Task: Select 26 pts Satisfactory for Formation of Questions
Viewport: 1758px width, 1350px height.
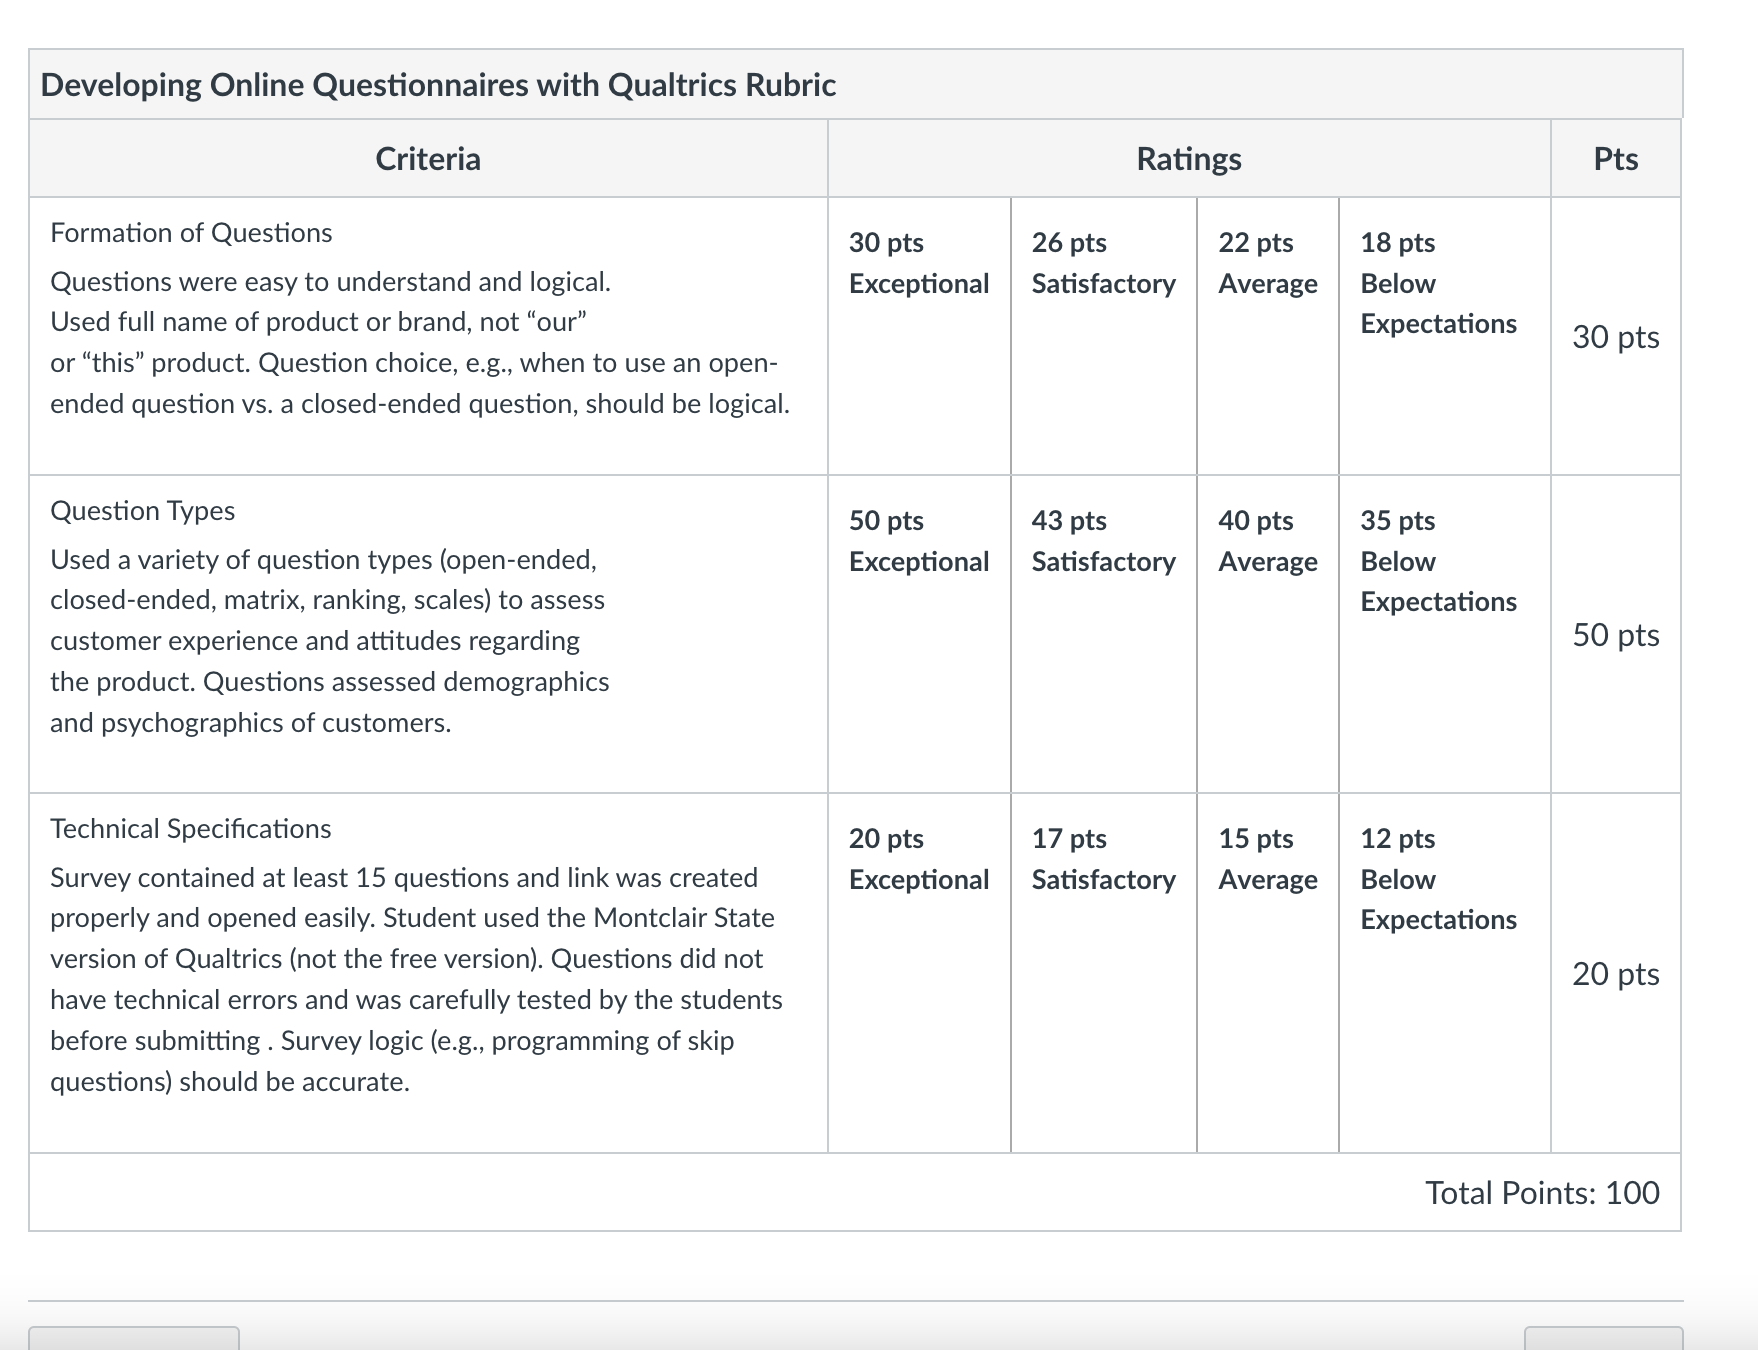Action: 1103,336
